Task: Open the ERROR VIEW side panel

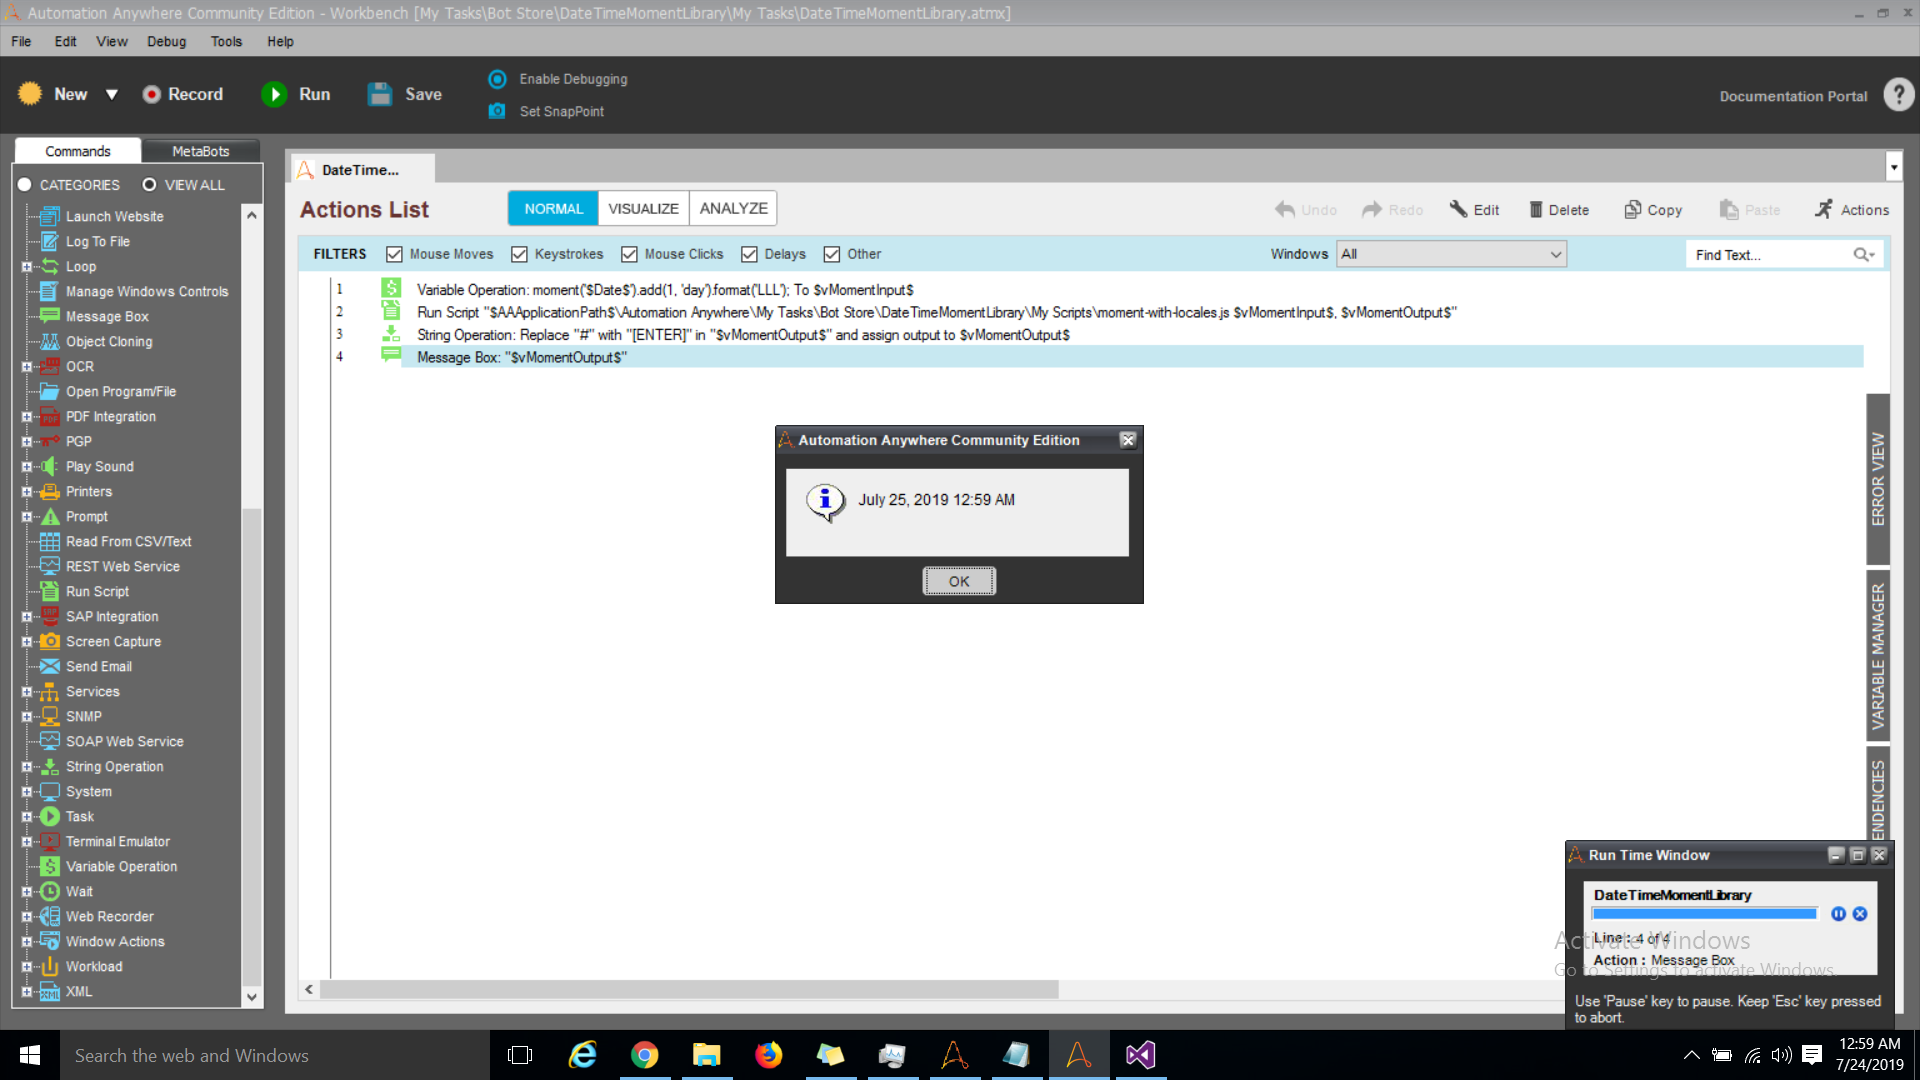Action: pyautogui.click(x=1877, y=479)
